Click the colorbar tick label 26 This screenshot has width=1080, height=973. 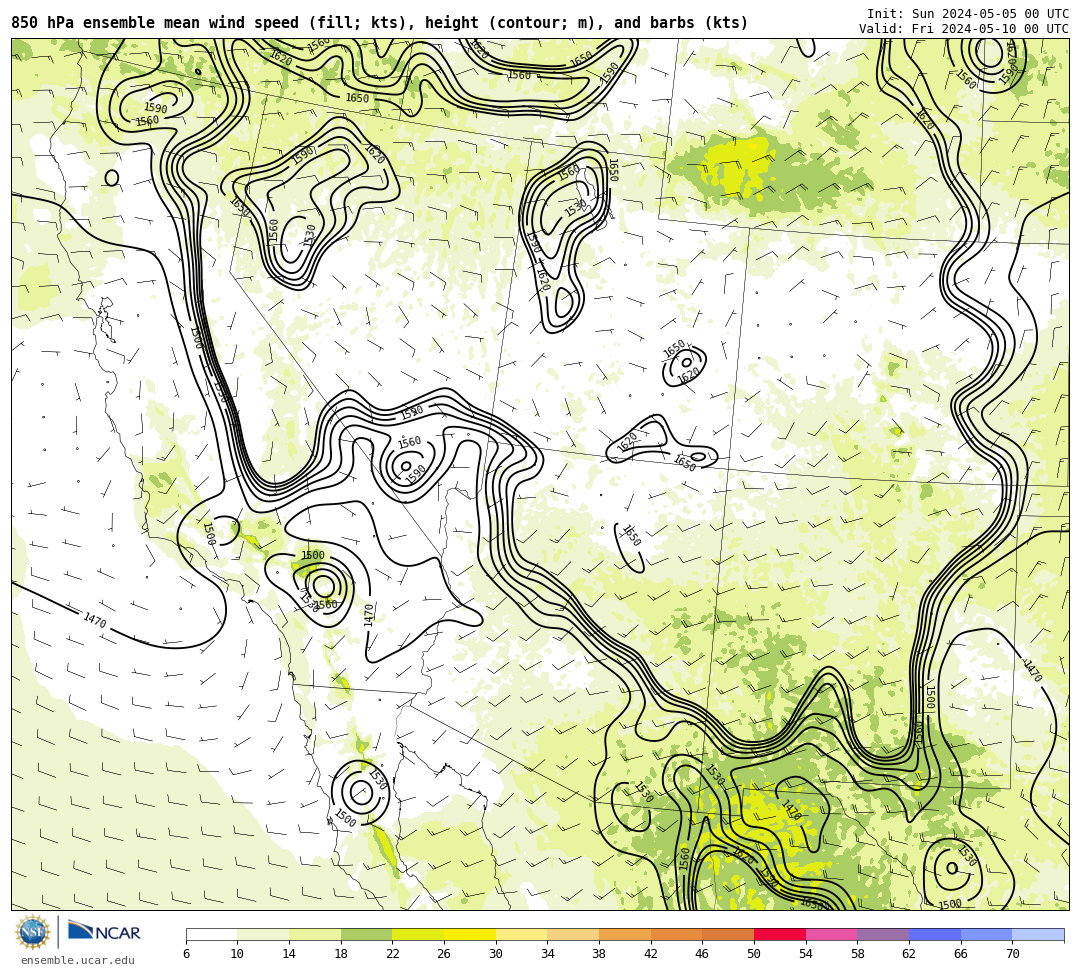pyautogui.click(x=444, y=954)
